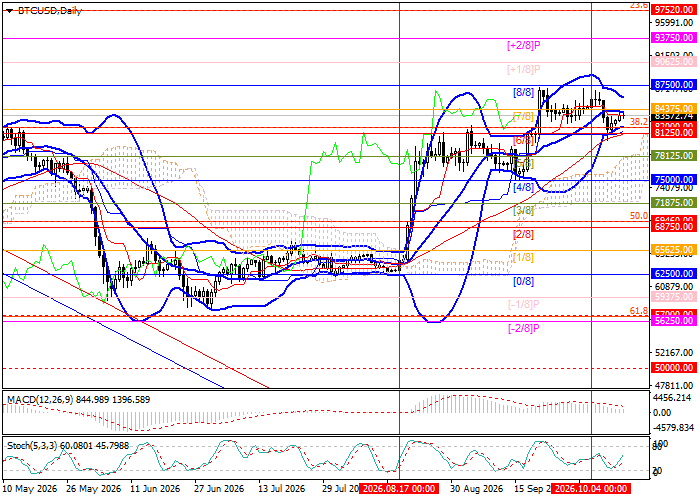Screen dimensions: 700x500
Task: Click the 27 Jun 2026 date label
Action: tap(219, 489)
